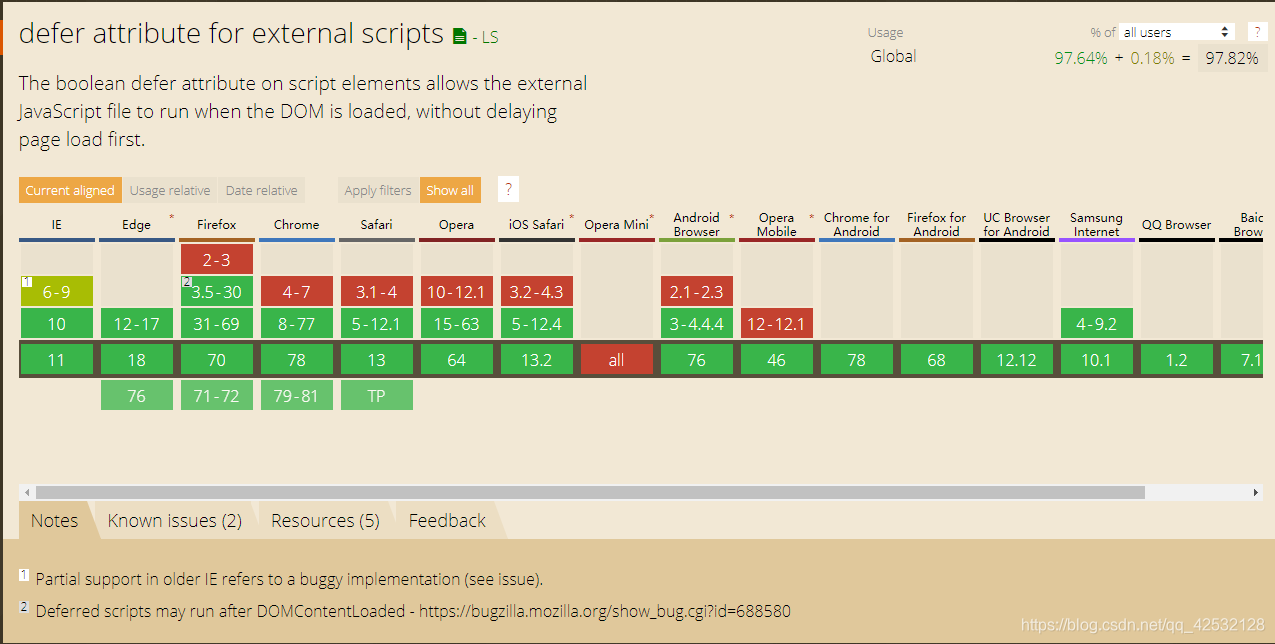This screenshot has width=1275, height=644.
Task: Click the Firefox 3.5-30 version cell
Action: pos(217,291)
